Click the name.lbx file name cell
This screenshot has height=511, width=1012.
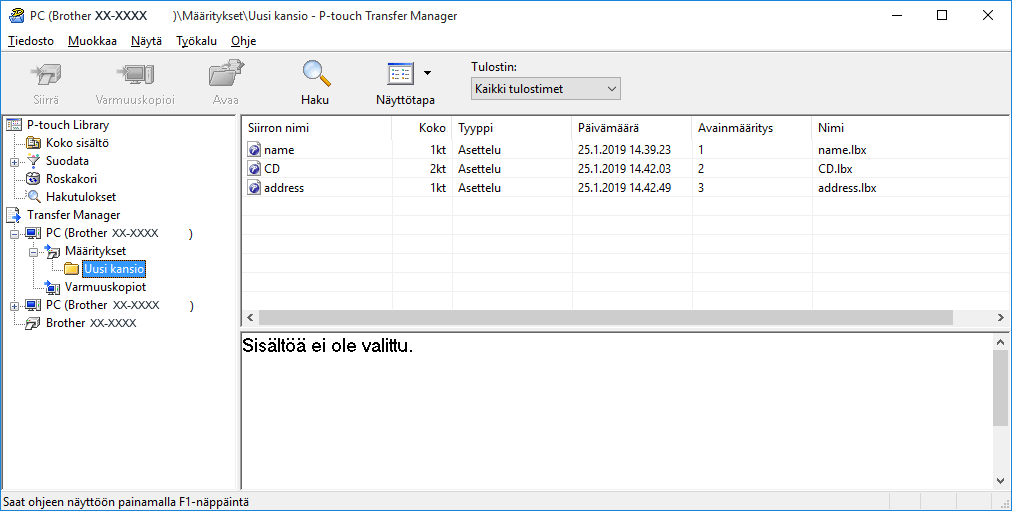[x=842, y=150]
